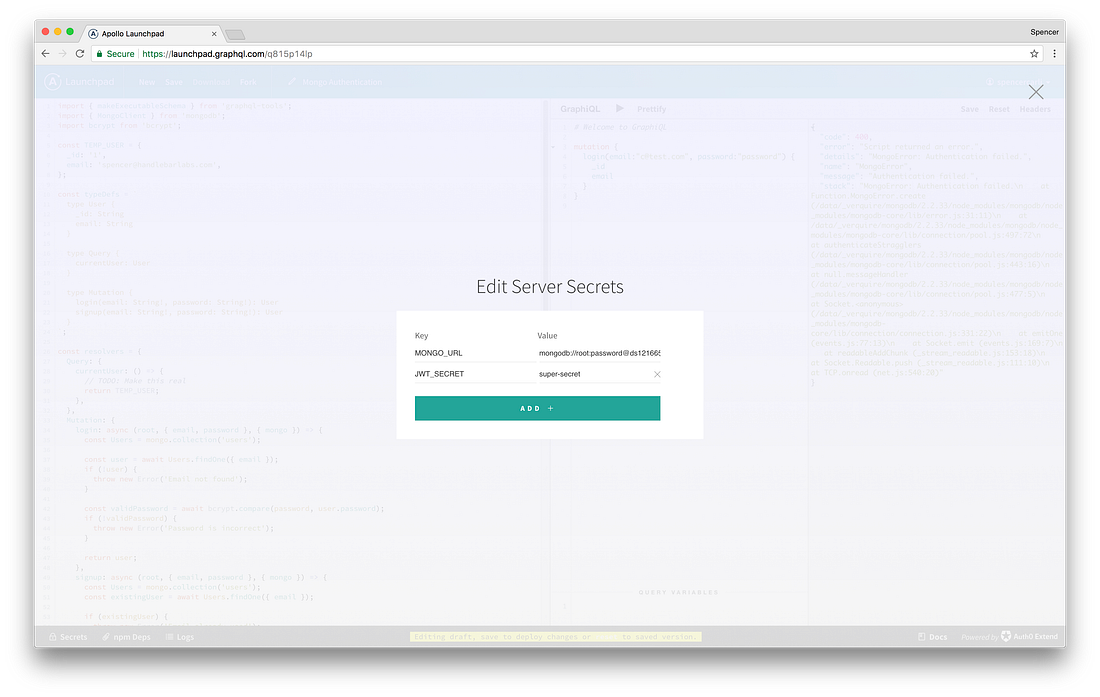This screenshot has height=697, width=1100.
Task: Run the query with the GraphiQL play button
Action: coord(620,109)
